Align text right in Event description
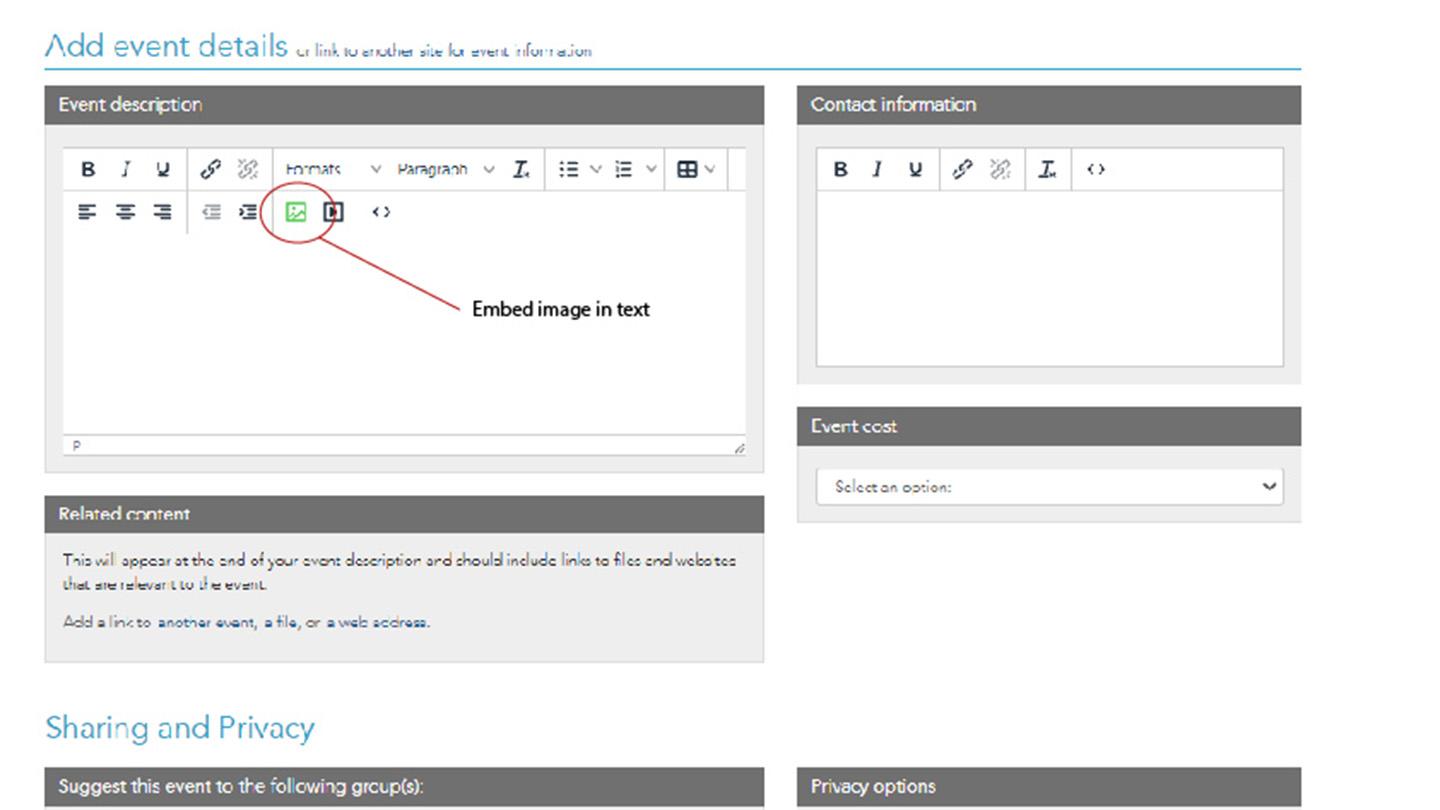The width and height of the screenshot is (1440, 810). tap(162, 212)
